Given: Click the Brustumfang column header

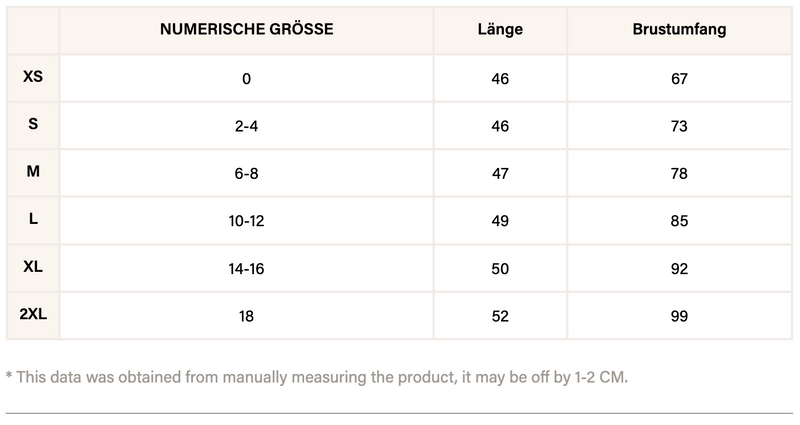Looking at the screenshot, I should tap(679, 30).
